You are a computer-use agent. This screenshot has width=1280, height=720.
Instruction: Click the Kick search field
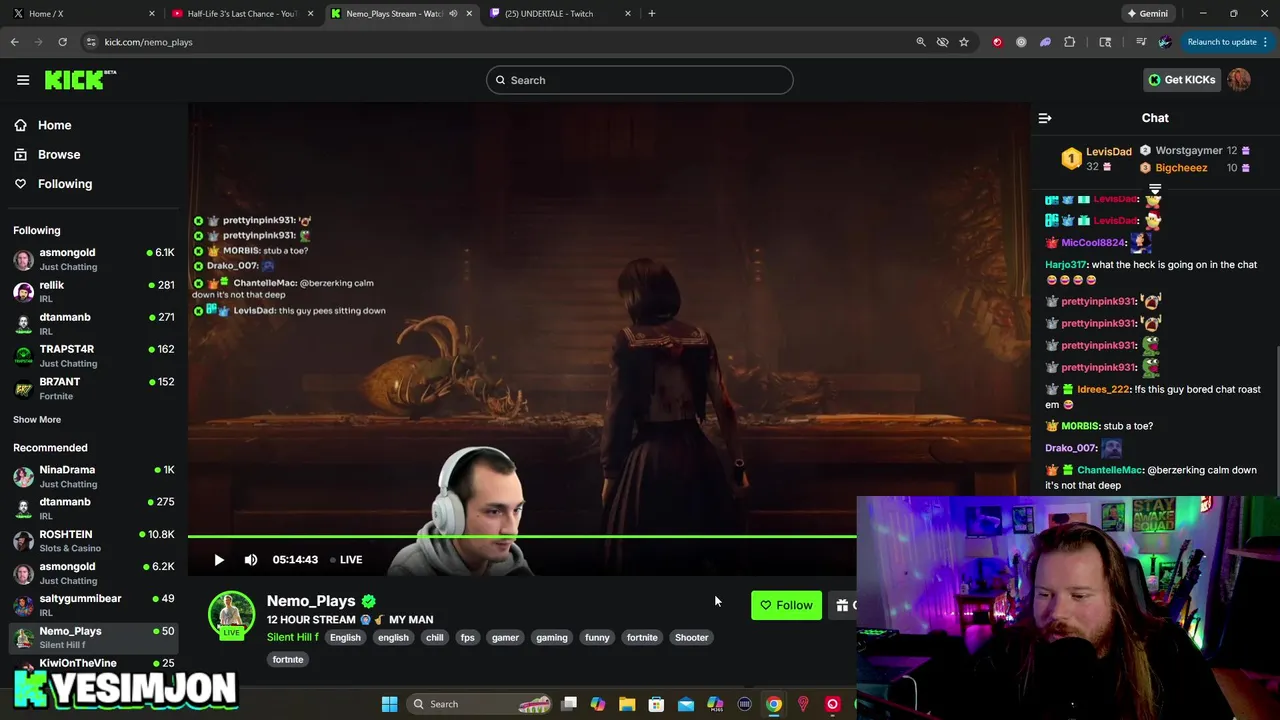640,80
